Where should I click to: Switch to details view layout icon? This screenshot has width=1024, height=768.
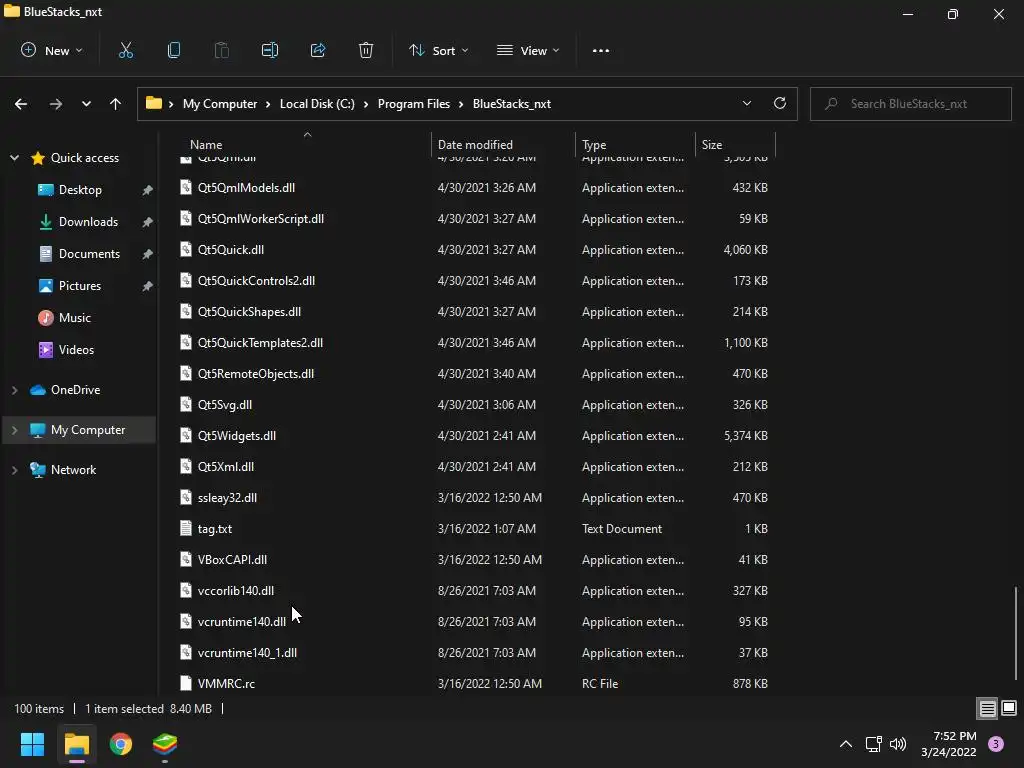click(x=987, y=709)
